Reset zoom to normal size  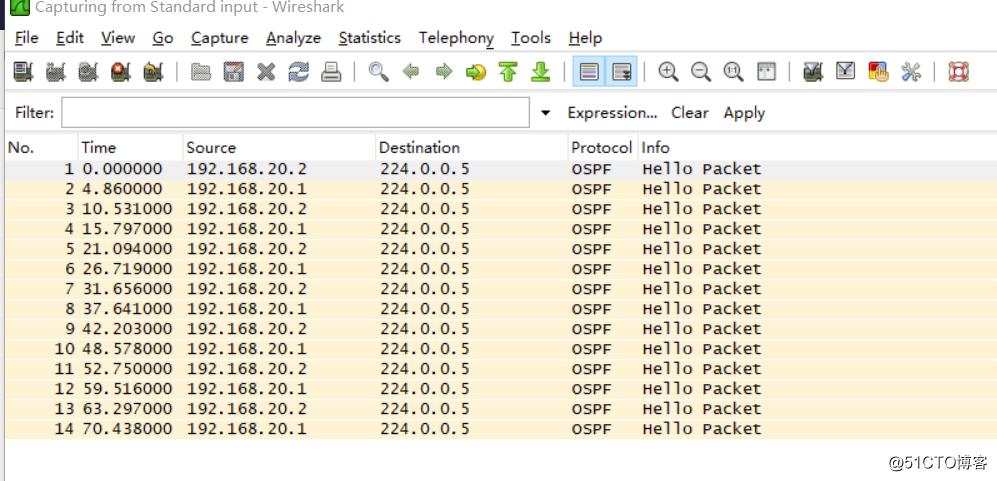pyautogui.click(x=733, y=72)
